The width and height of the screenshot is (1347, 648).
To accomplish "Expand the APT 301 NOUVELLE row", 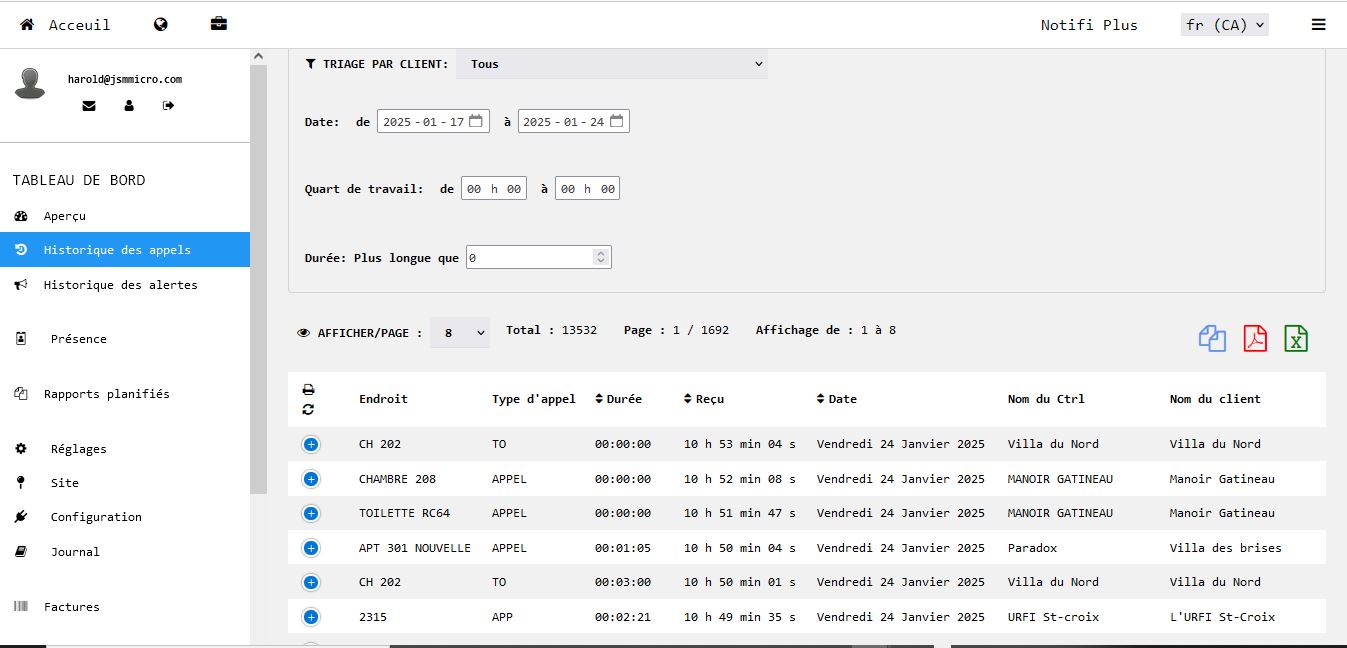I will pyautogui.click(x=310, y=548).
